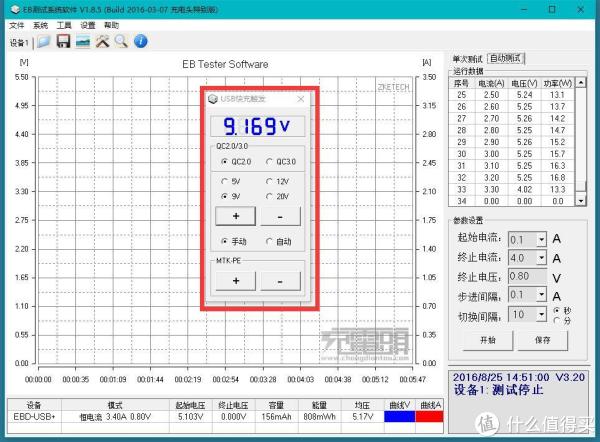Select row 25 in the run data table
Viewport: 600px width, 442px height.
click(x=512, y=95)
